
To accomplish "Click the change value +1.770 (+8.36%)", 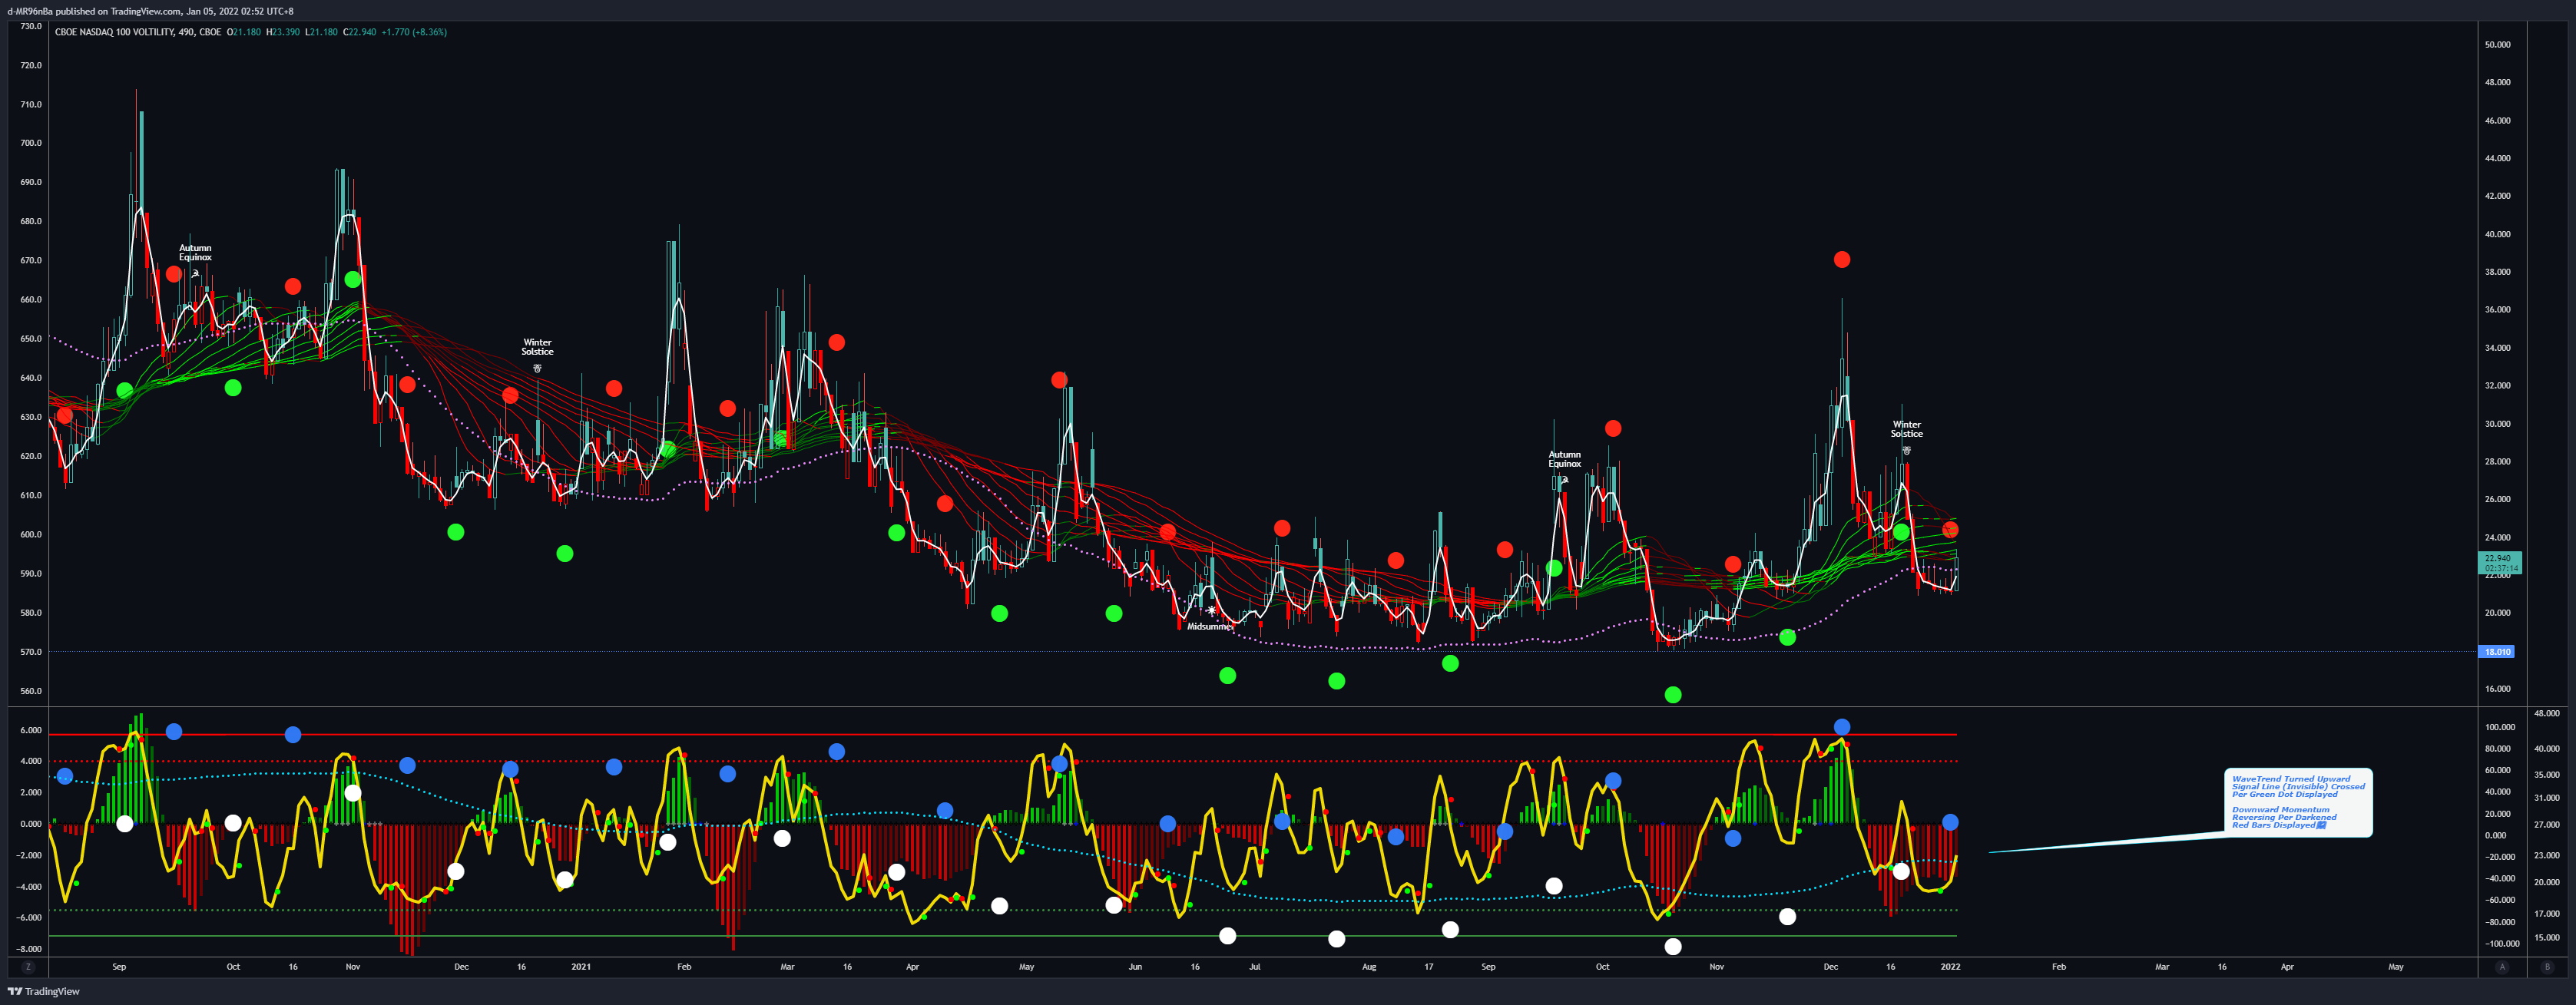I will pyautogui.click(x=414, y=32).
